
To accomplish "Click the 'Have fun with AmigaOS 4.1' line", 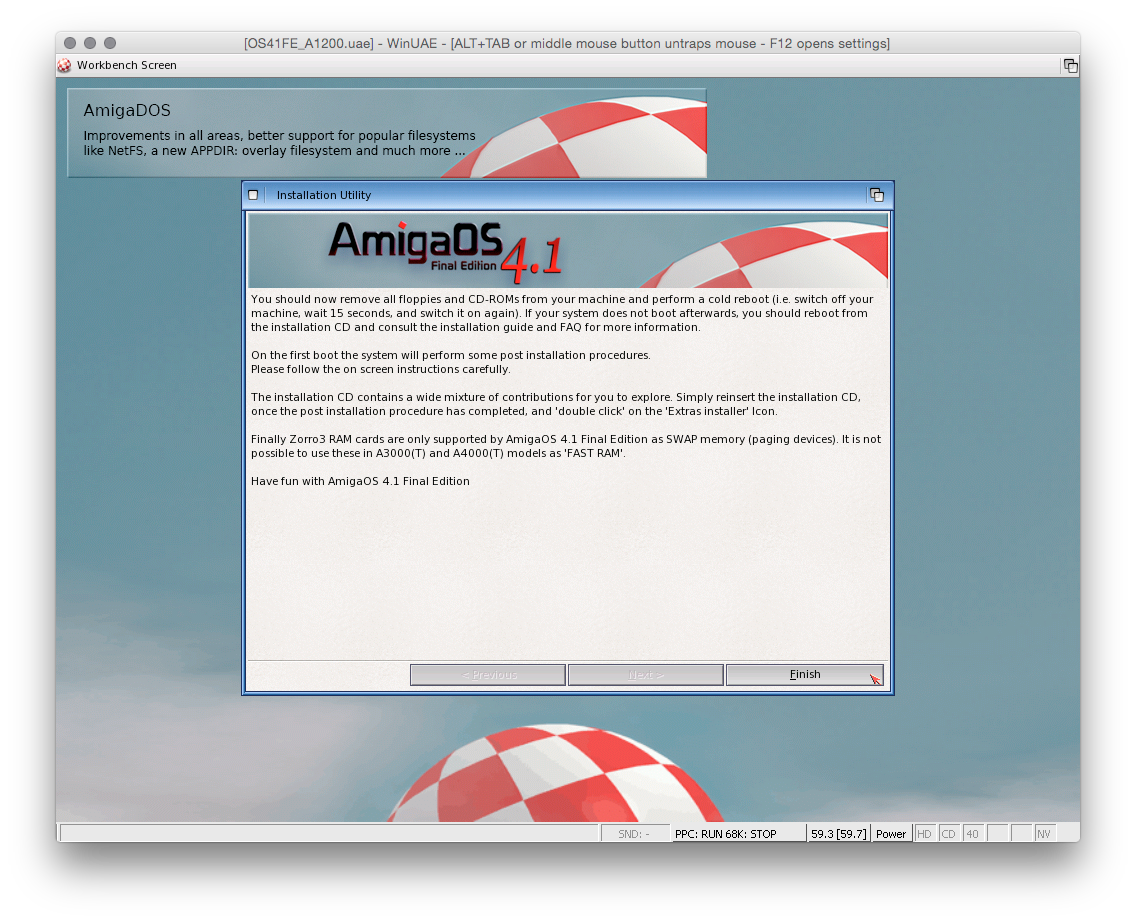I will click(x=360, y=481).
